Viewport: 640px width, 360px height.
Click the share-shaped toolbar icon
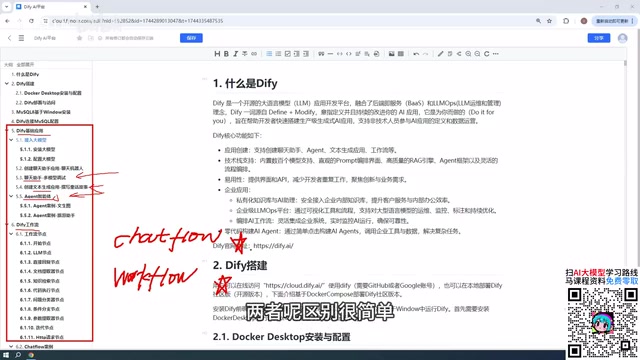pyautogui.click(x=459, y=54)
